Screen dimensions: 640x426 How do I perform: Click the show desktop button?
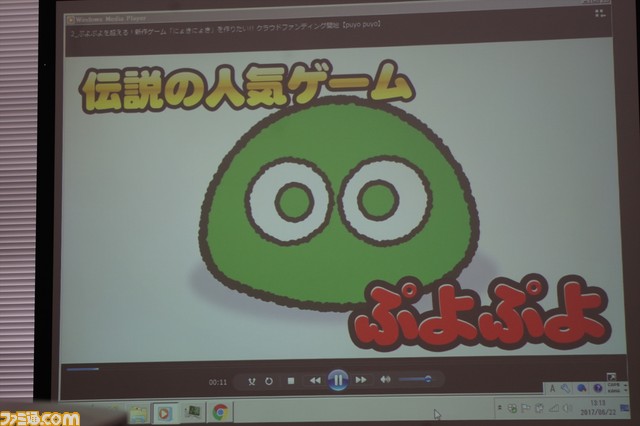click(624, 407)
